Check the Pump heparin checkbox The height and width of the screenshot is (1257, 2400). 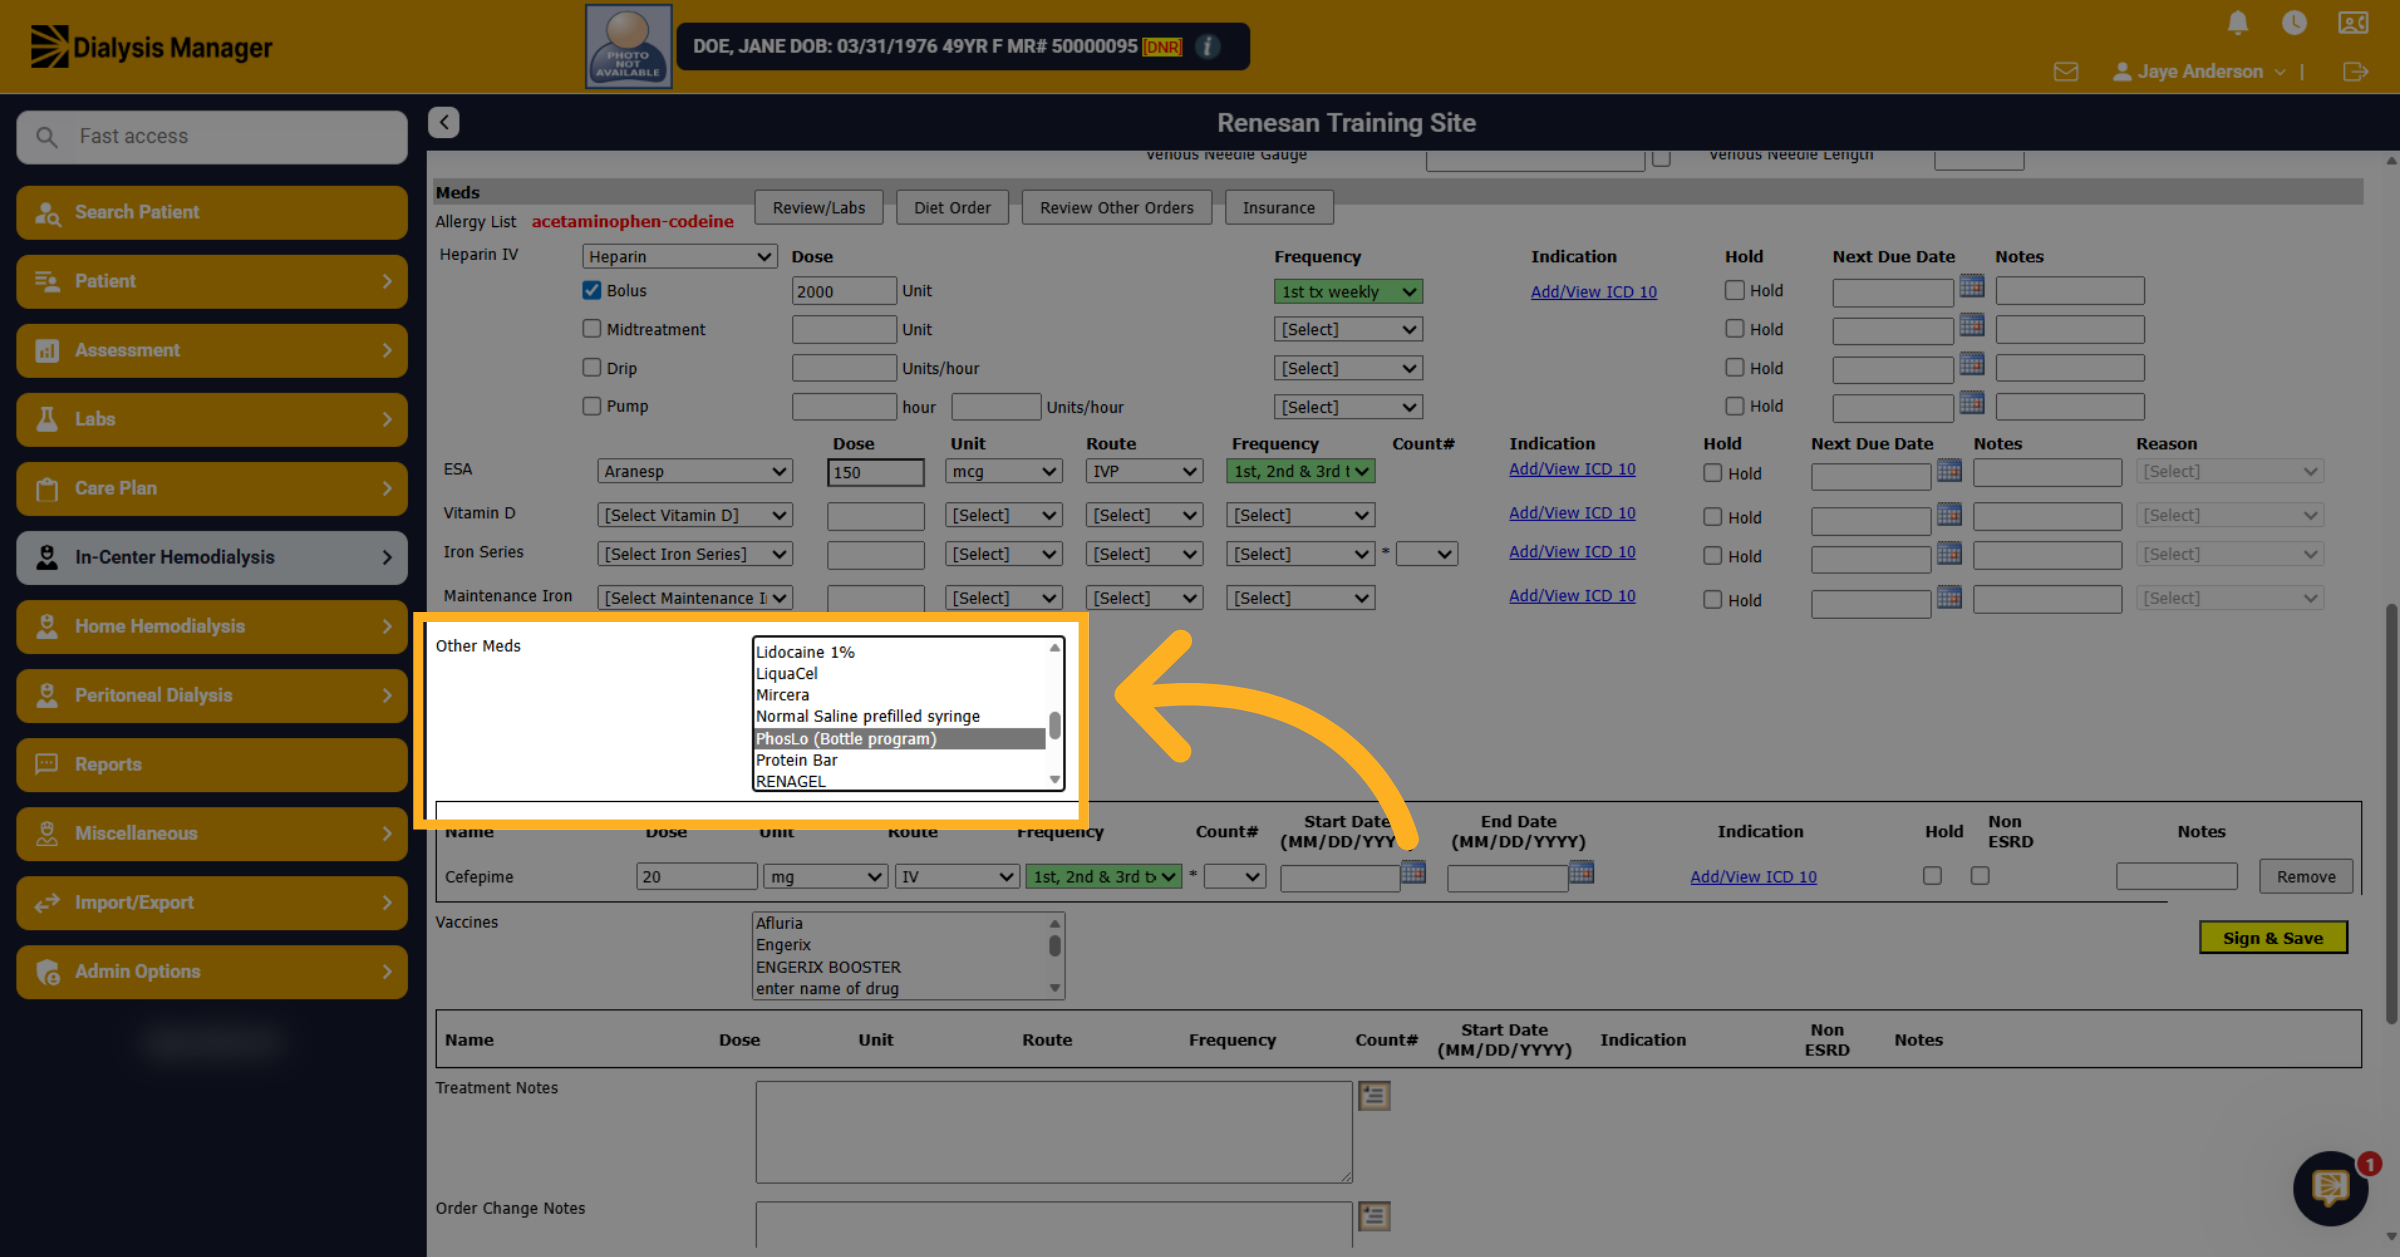pos(592,405)
